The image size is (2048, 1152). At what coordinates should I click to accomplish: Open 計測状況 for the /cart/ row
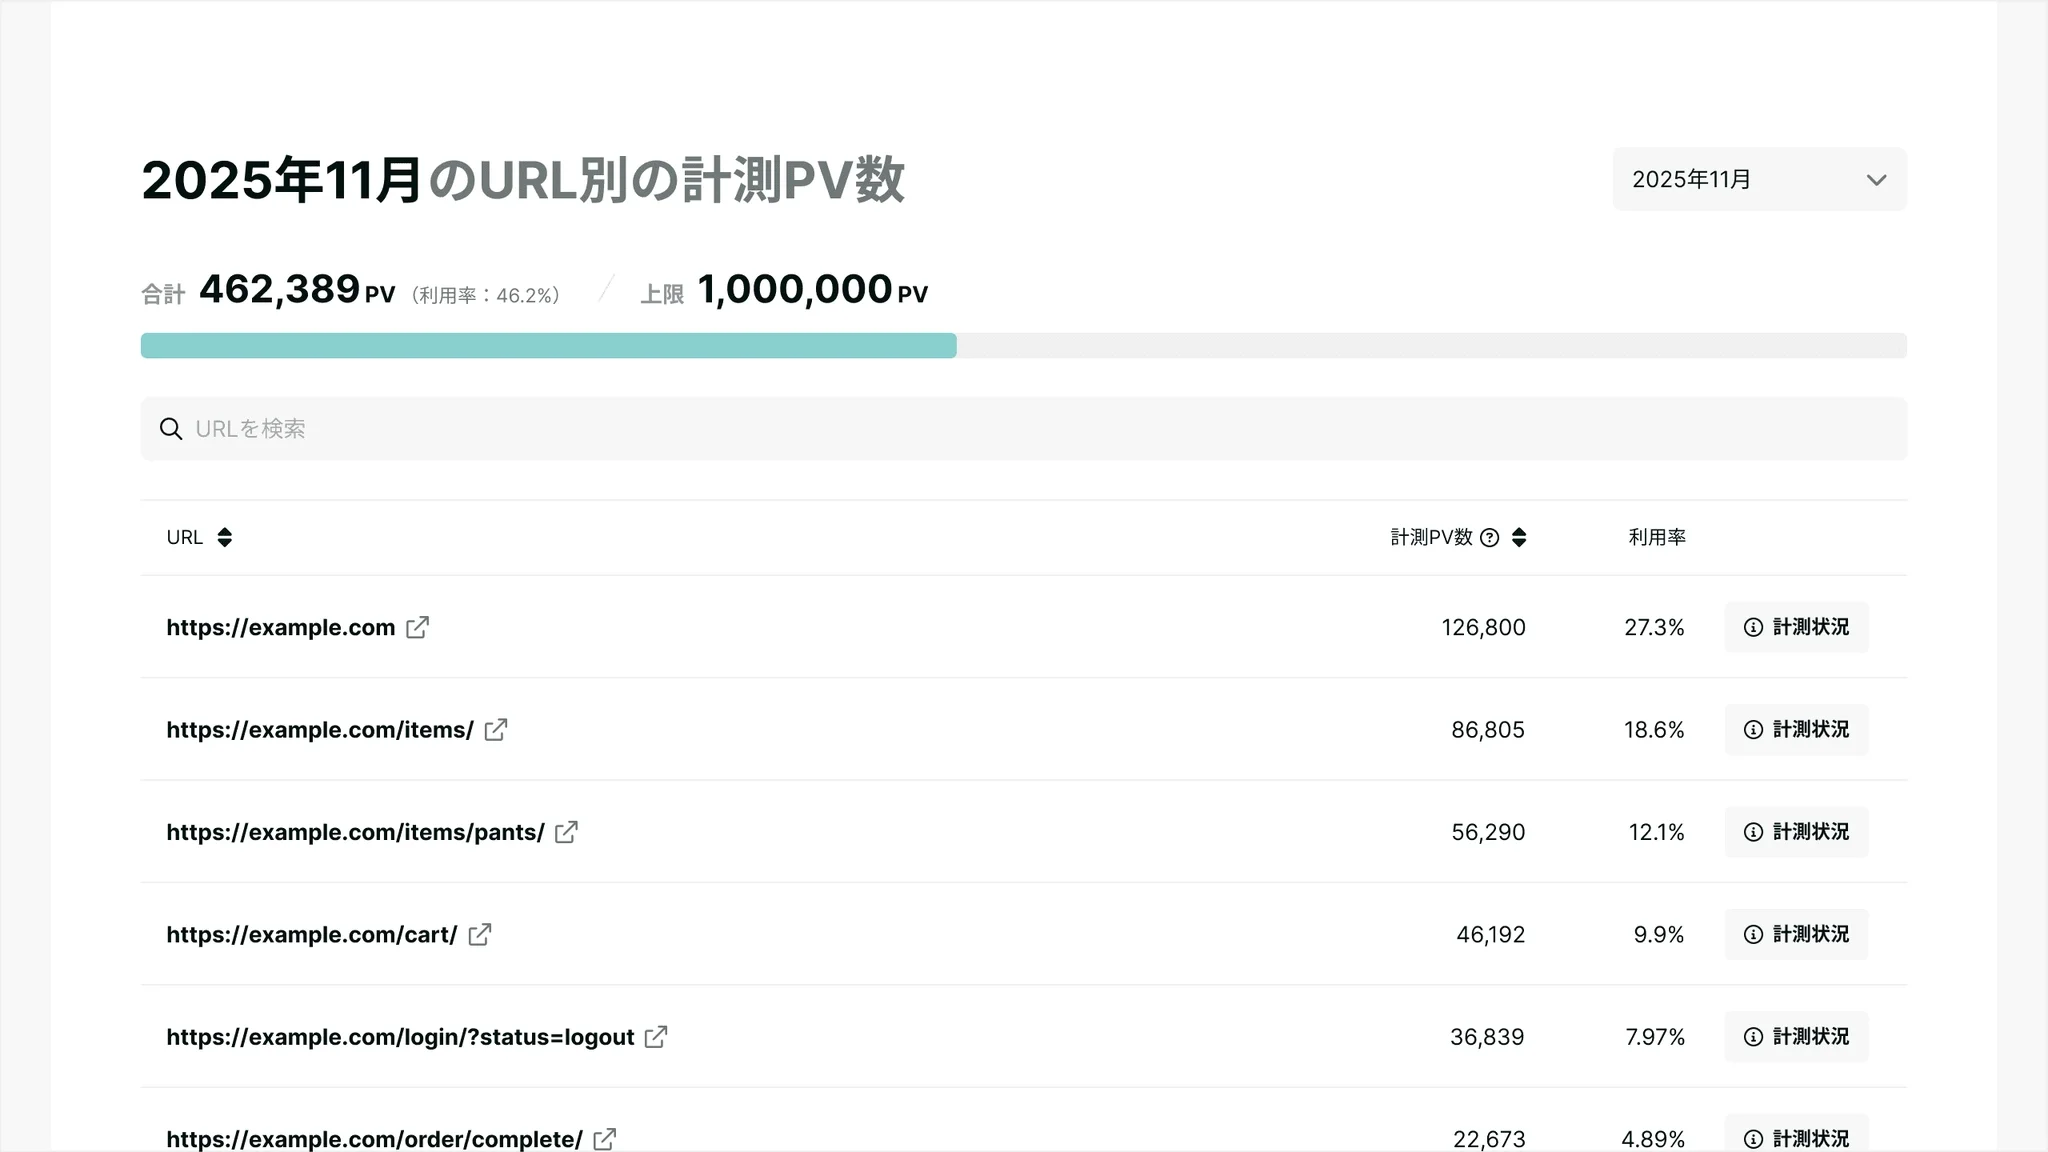(x=1796, y=934)
